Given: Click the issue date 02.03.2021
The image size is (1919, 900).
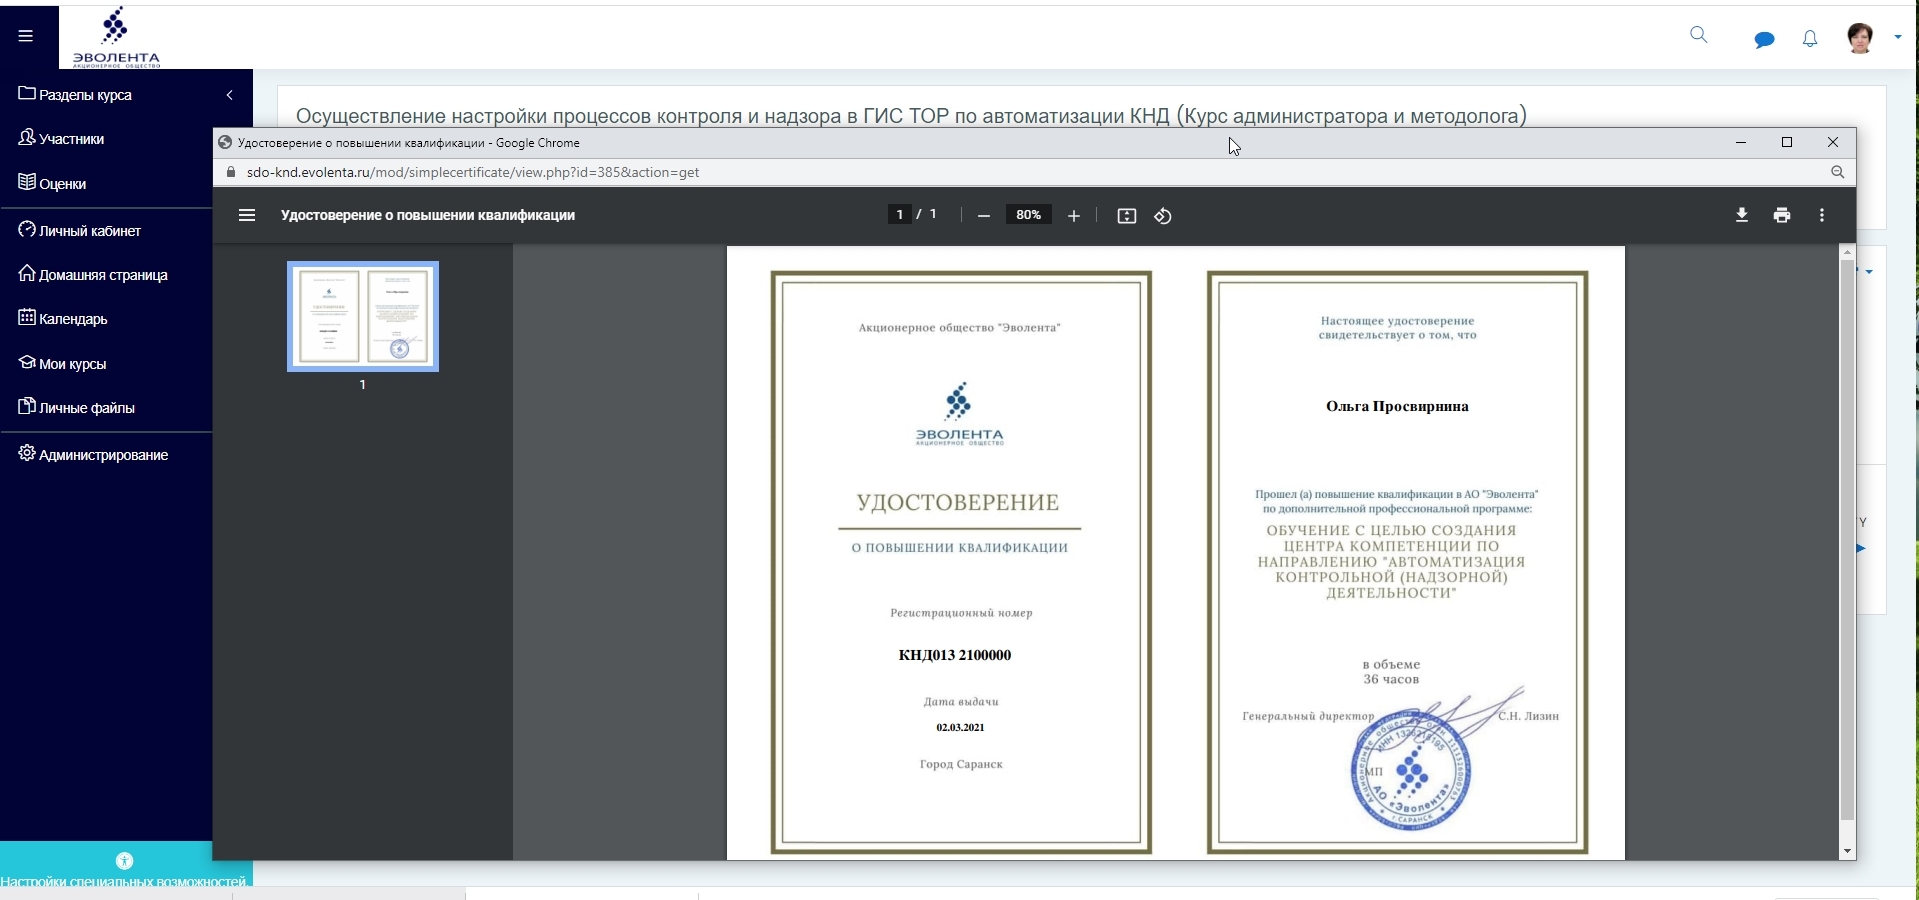Looking at the screenshot, I should click(960, 727).
